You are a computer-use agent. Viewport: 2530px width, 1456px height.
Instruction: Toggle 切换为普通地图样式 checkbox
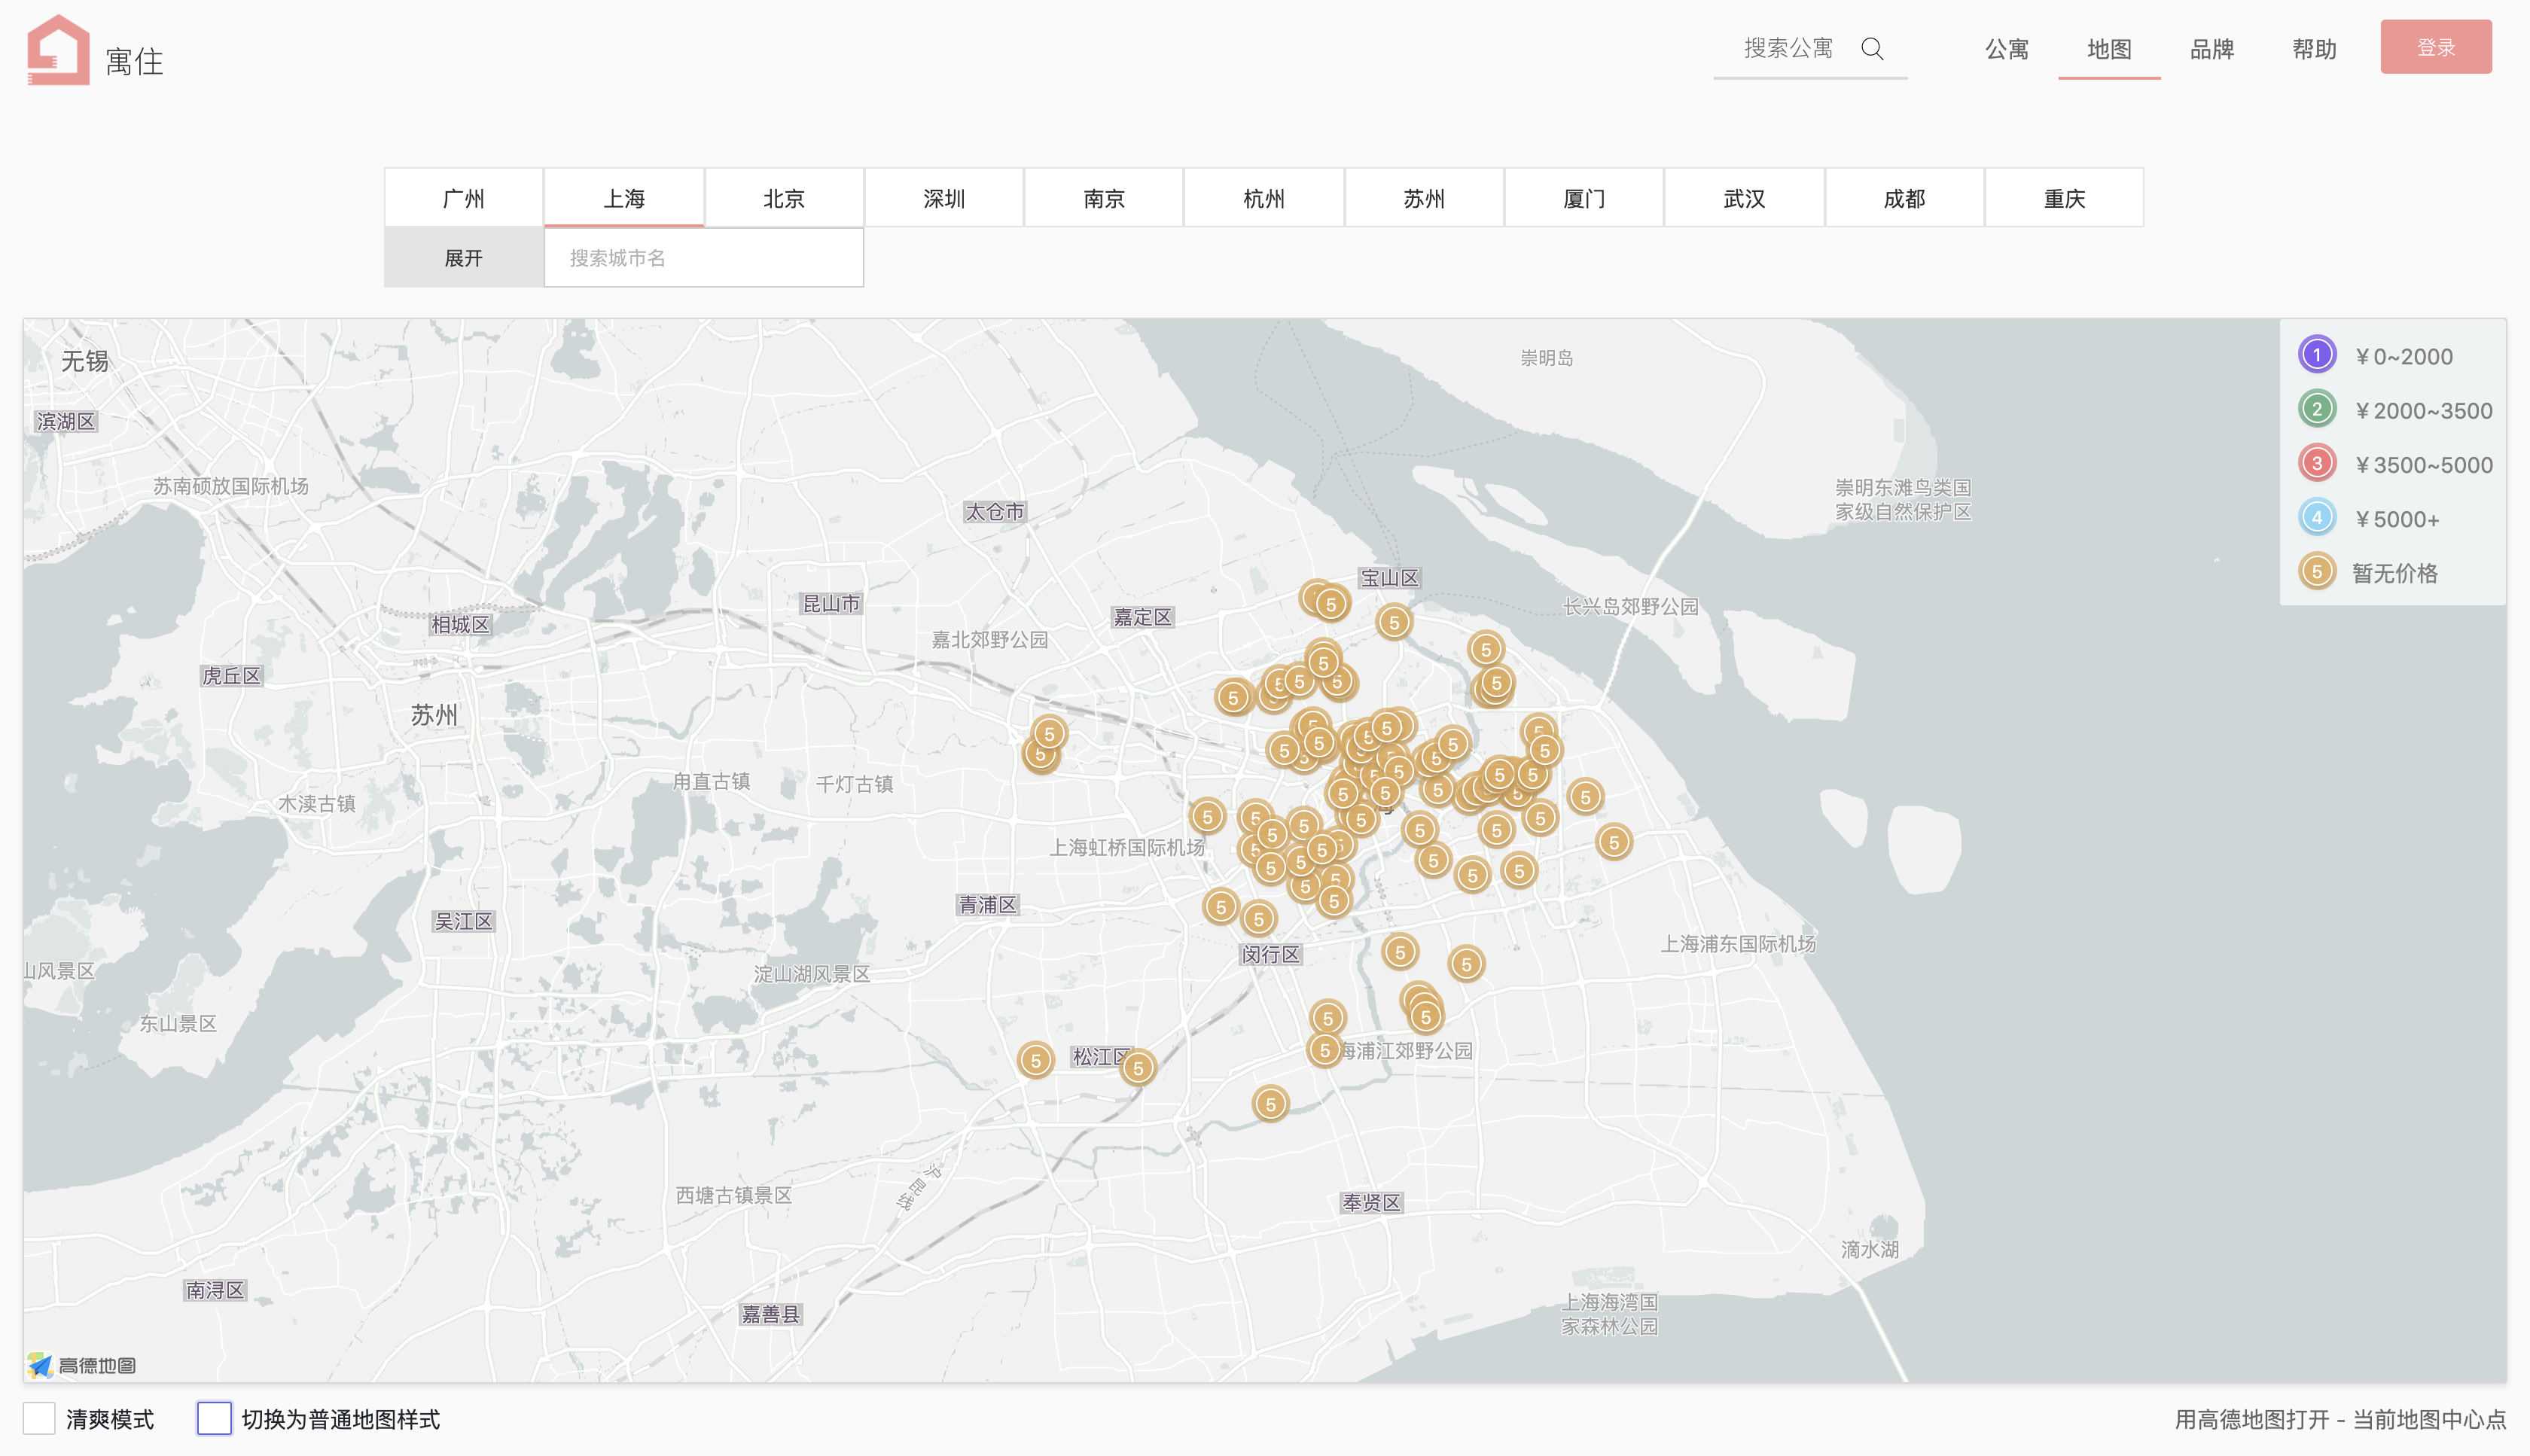(214, 1418)
